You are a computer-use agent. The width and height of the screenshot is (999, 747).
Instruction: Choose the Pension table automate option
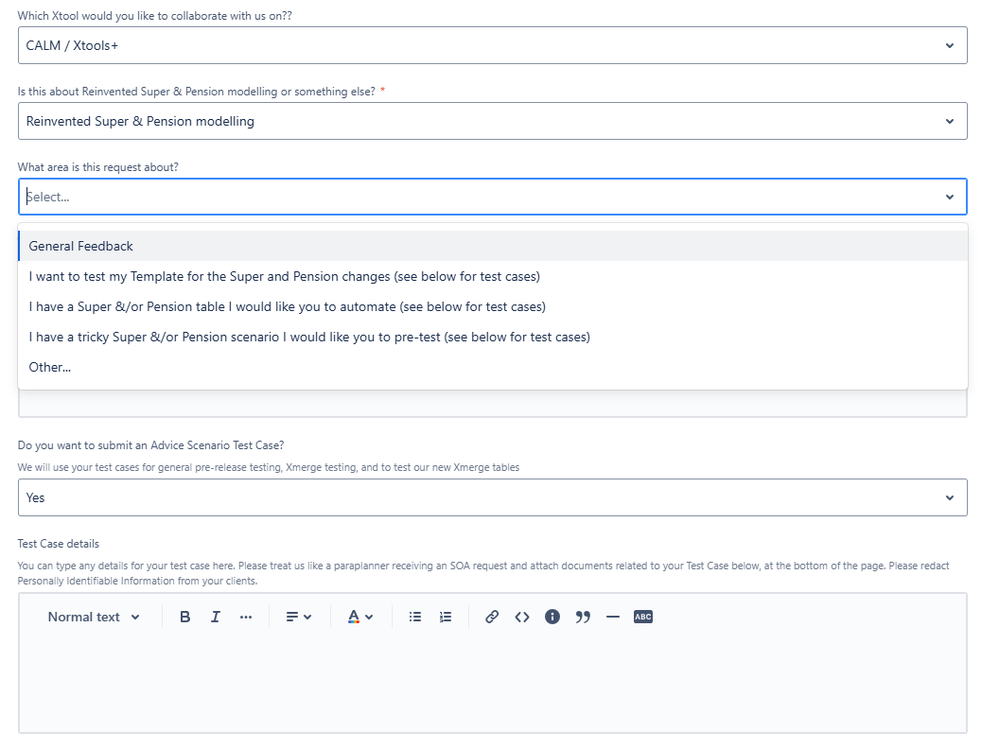pos(492,307)
